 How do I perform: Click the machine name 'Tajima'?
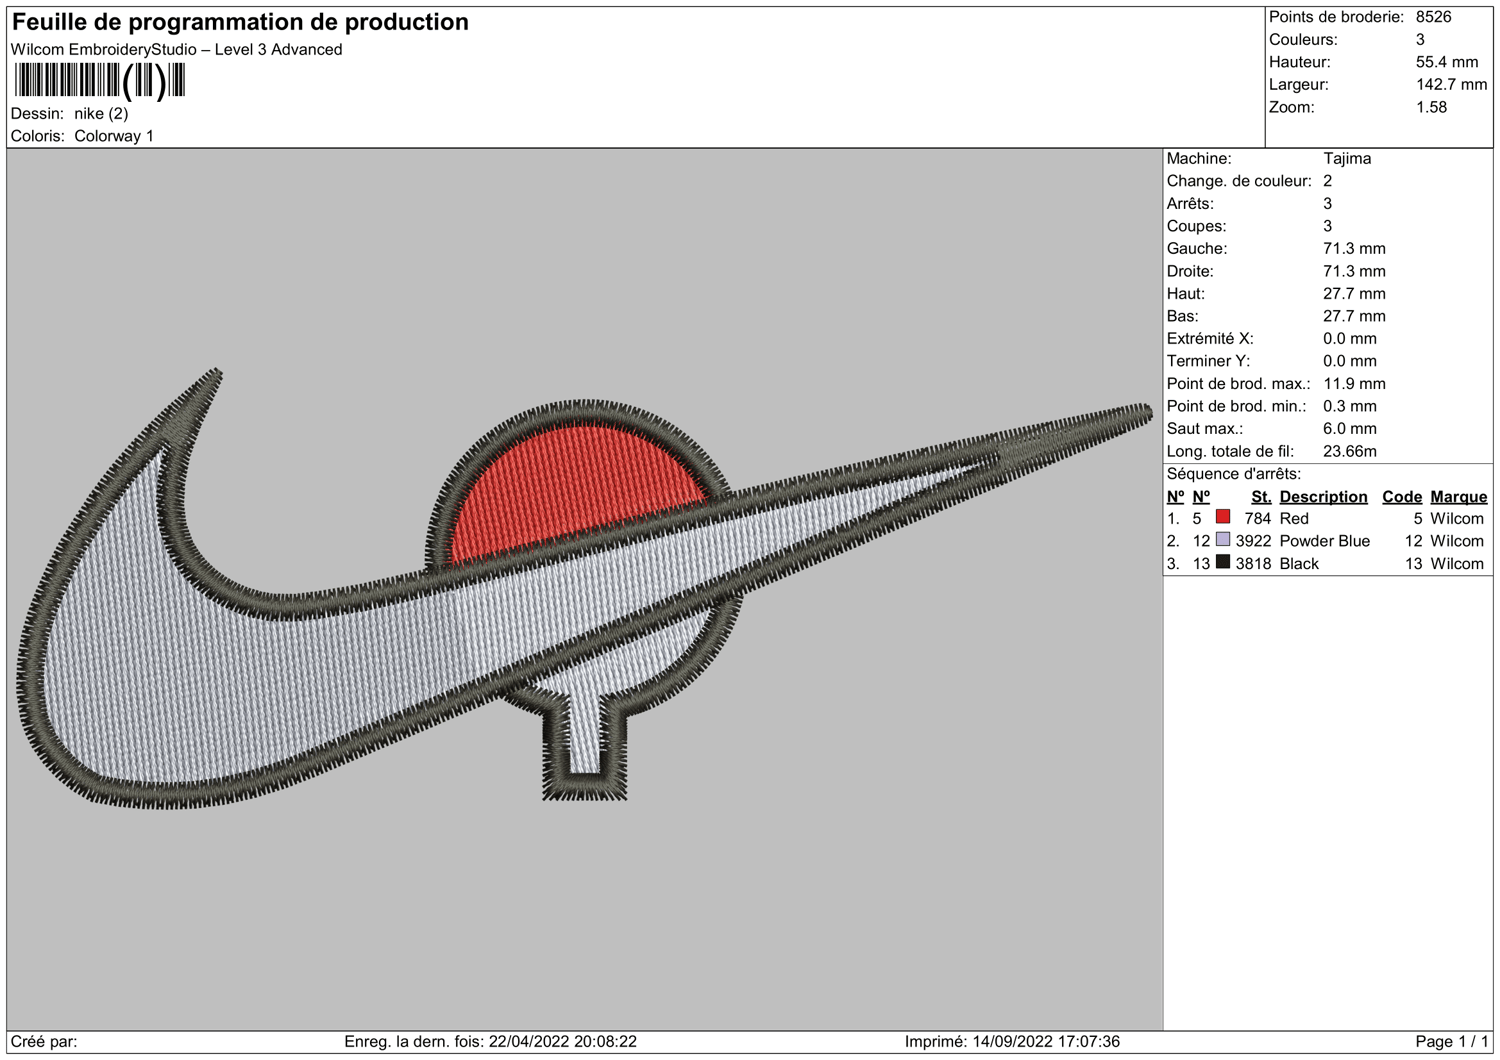[1347, 158]
